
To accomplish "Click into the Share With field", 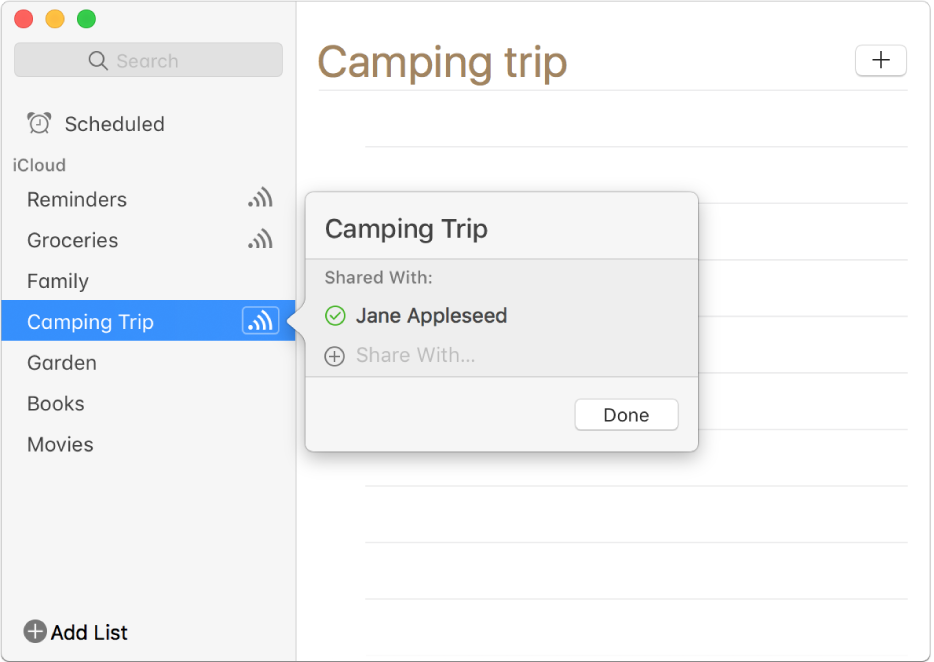I will [x=416, y=356].
